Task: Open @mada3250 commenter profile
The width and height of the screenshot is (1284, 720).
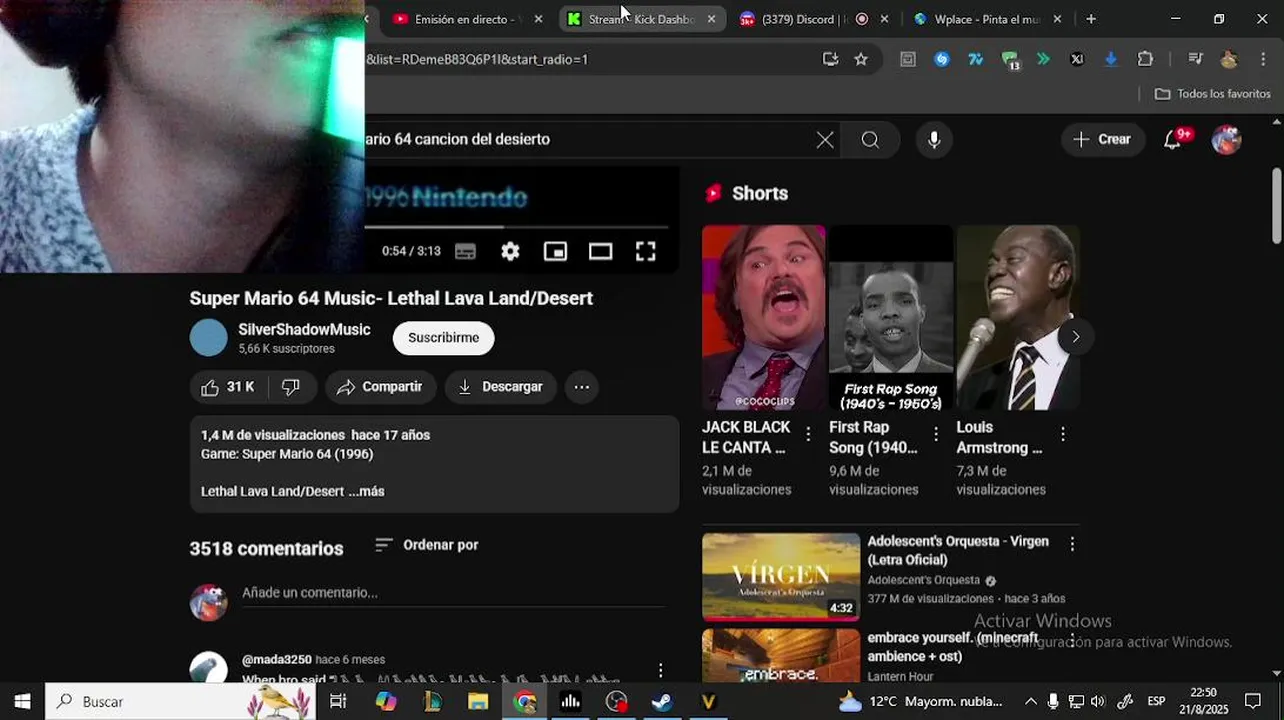Action: point(277,660)
